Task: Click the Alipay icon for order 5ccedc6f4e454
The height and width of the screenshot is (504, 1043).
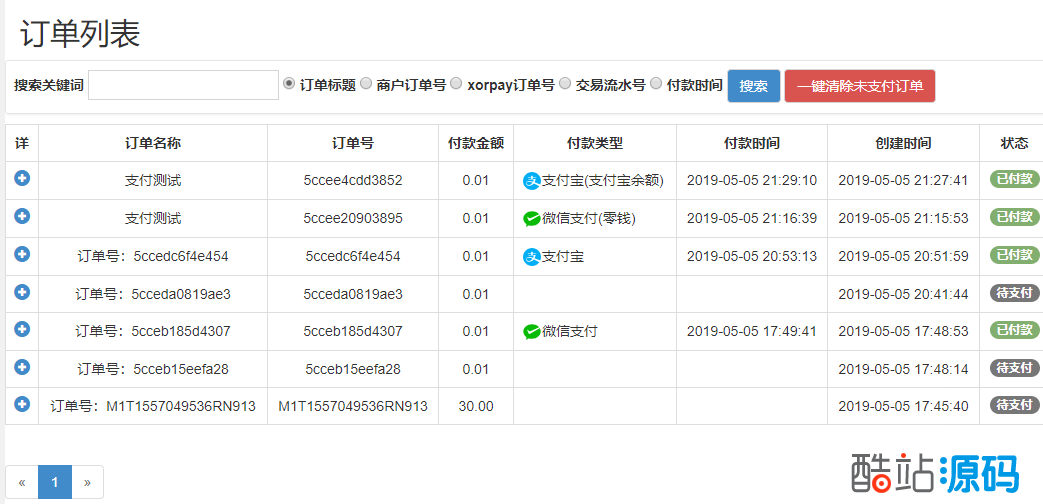Action: pyautogui.click(x=532, y=257)
